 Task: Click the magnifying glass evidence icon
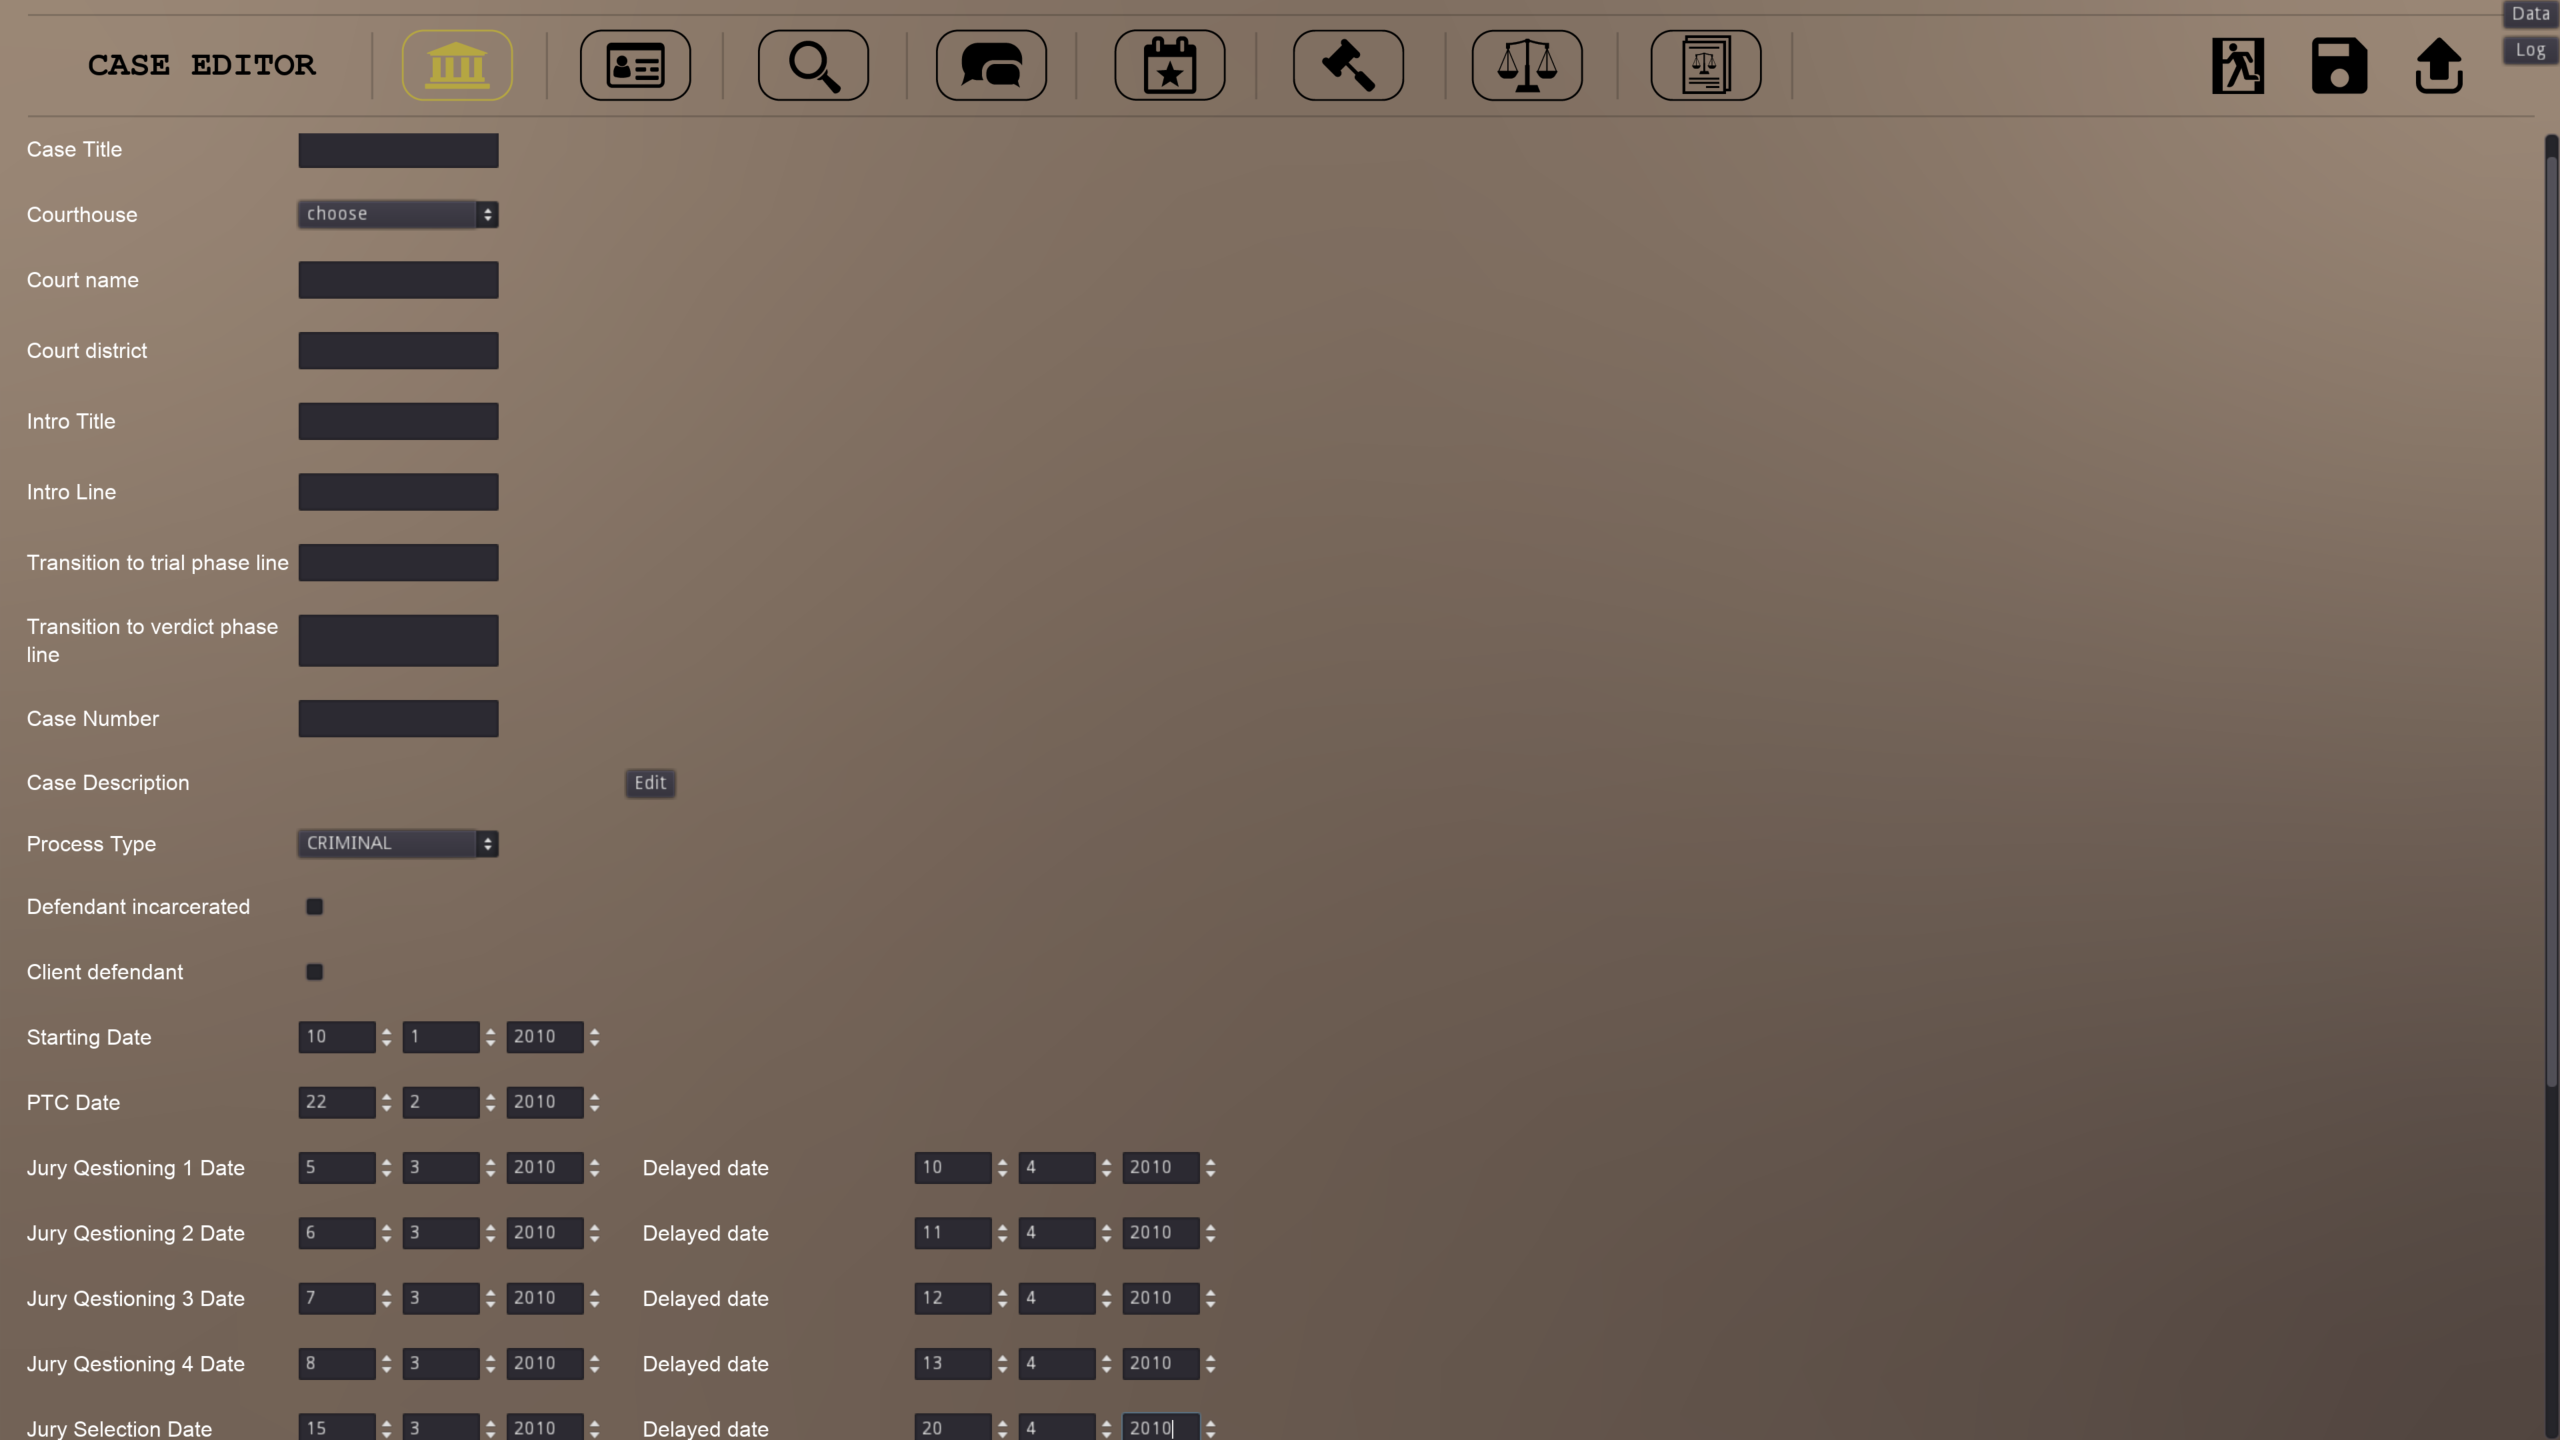(813, 66)
